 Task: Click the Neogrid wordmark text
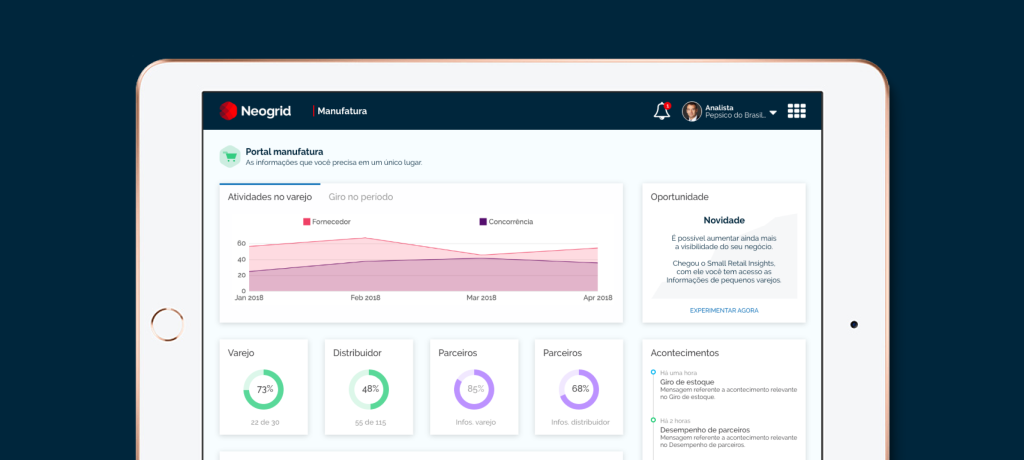coord(266,111)
